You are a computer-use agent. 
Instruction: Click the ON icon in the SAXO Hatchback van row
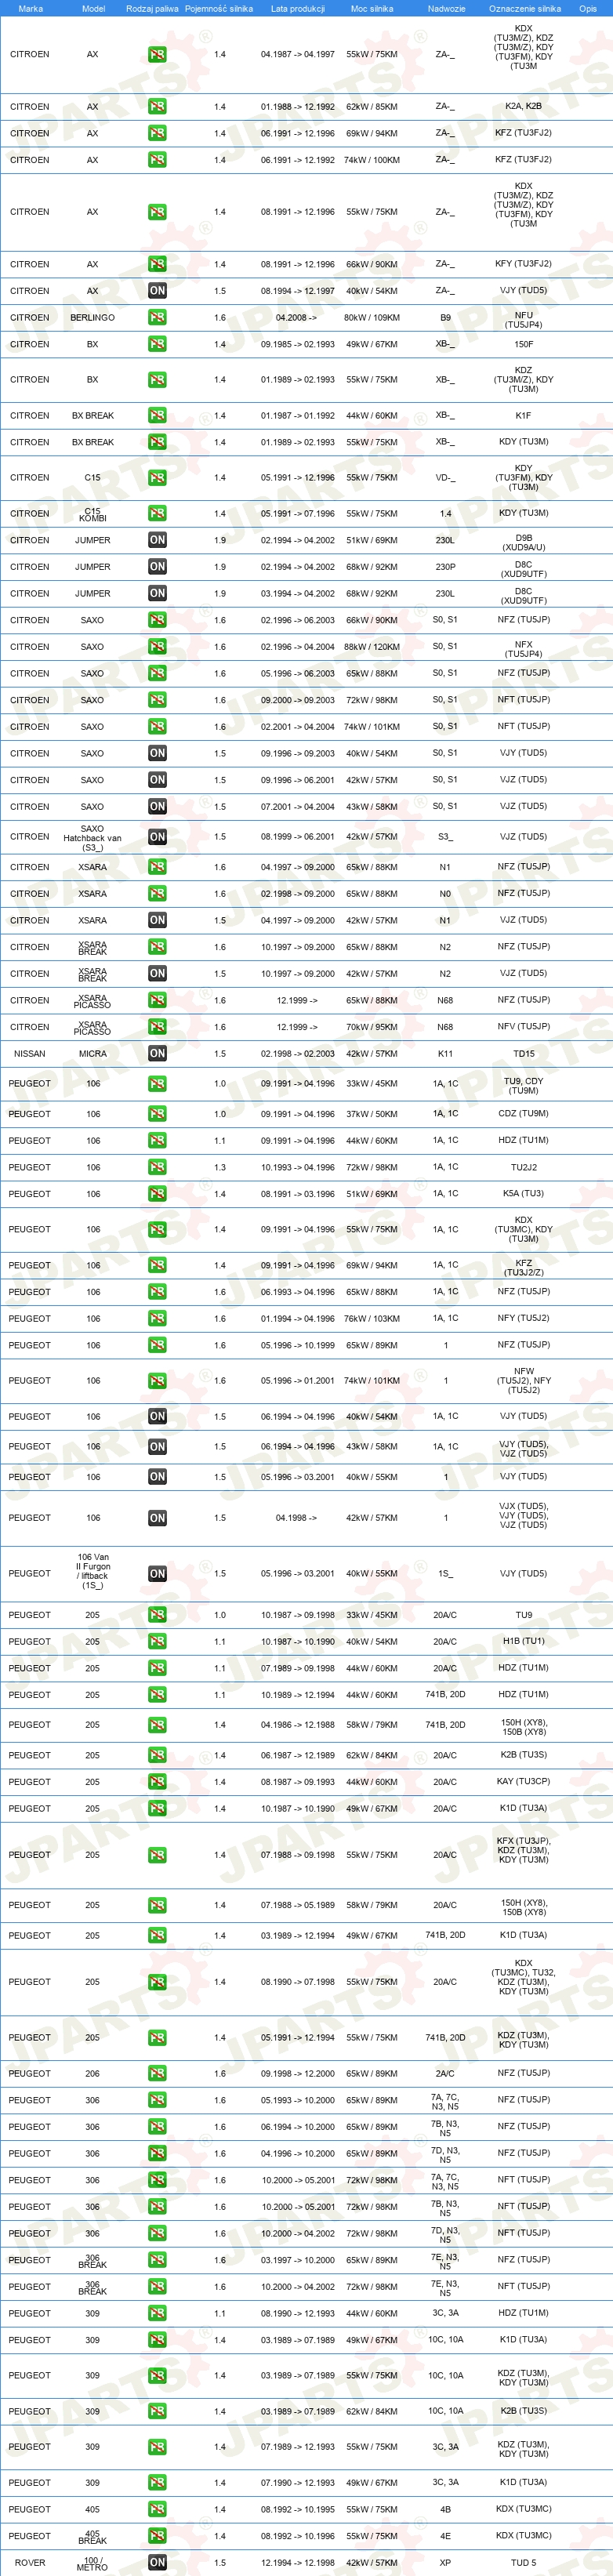point(157,837)
